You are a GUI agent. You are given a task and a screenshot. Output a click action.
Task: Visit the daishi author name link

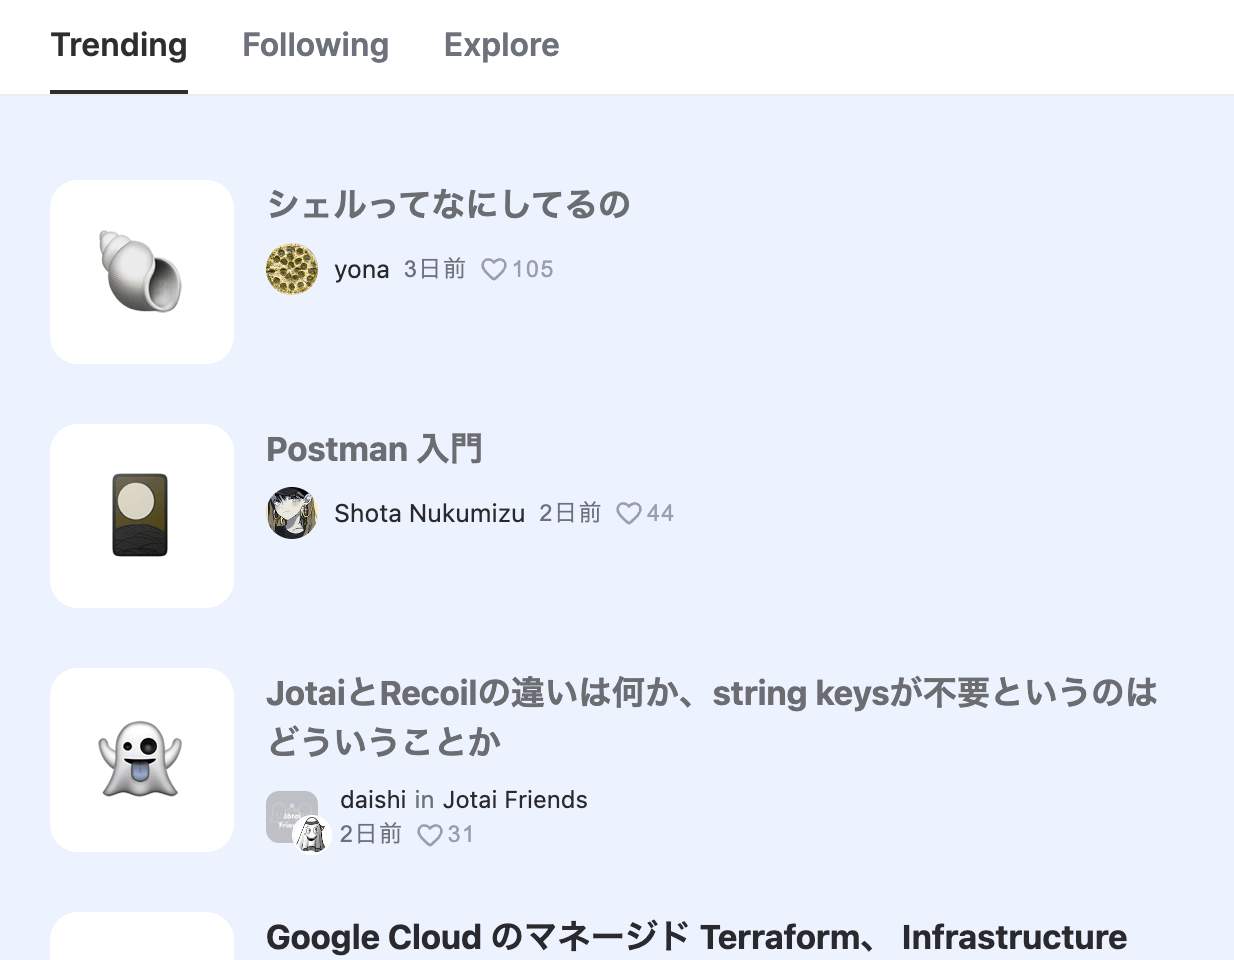point(373,800)
